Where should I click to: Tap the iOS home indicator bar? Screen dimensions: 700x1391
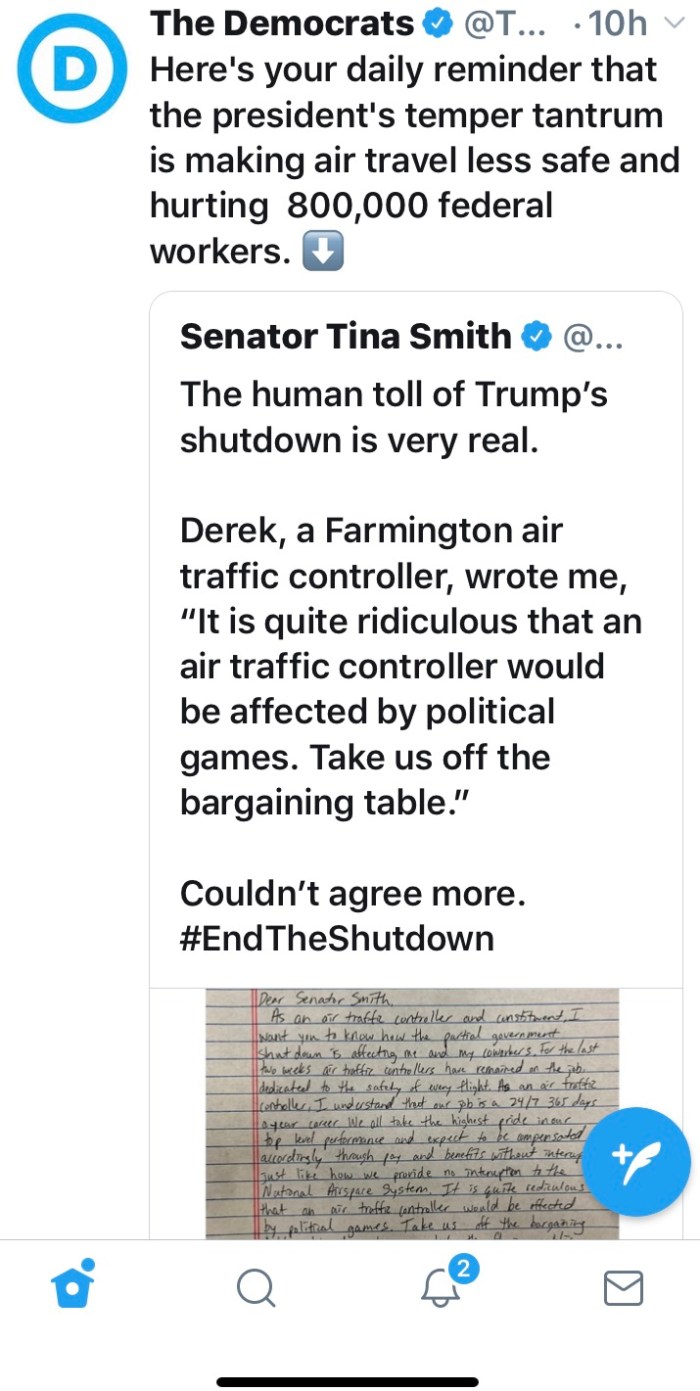coord(350,1381)
